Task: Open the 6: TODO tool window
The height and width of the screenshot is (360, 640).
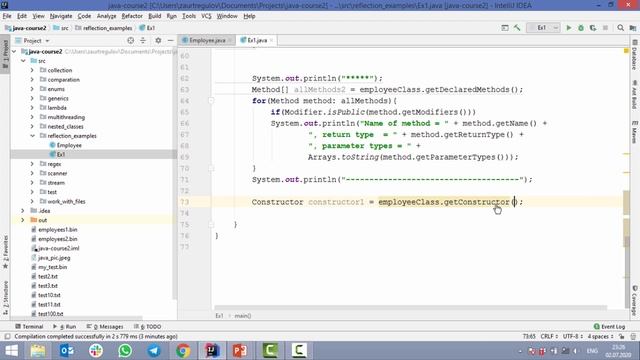Action: click(148, 327)
